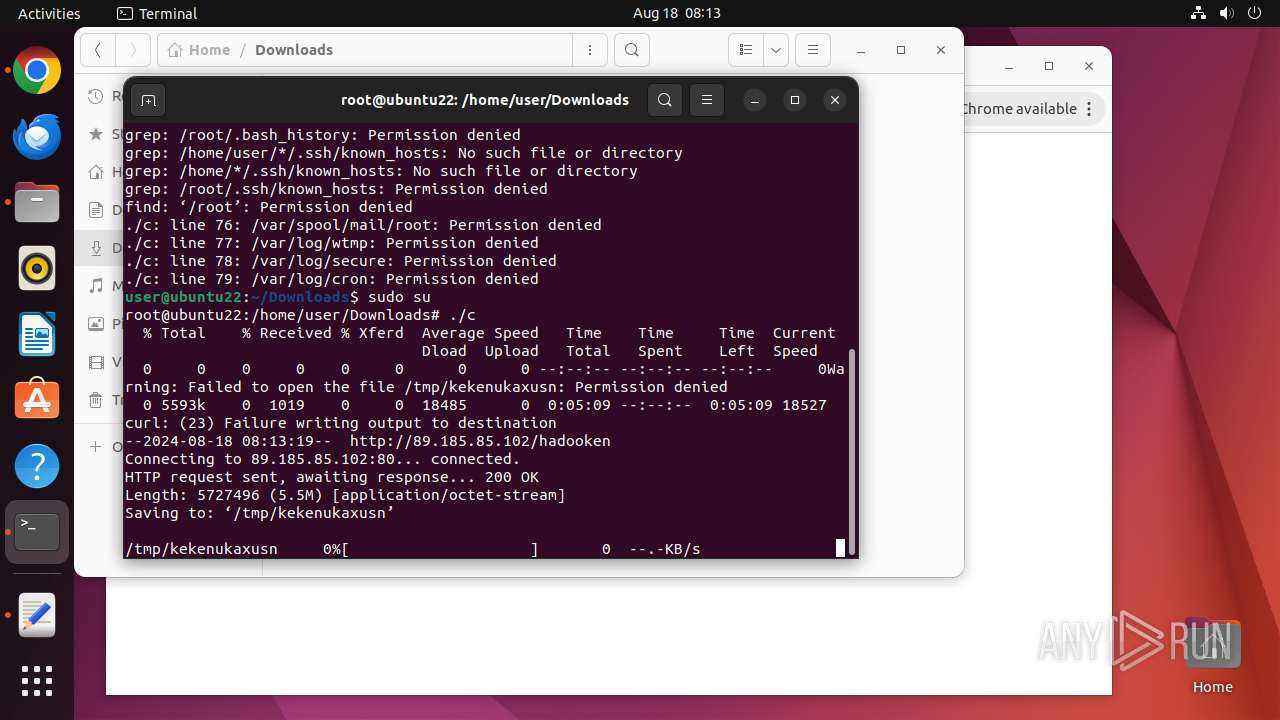Click the wget download progress bar
Image resolution: width=1280 pixels, height=720 pixels.
pos(440,549)
